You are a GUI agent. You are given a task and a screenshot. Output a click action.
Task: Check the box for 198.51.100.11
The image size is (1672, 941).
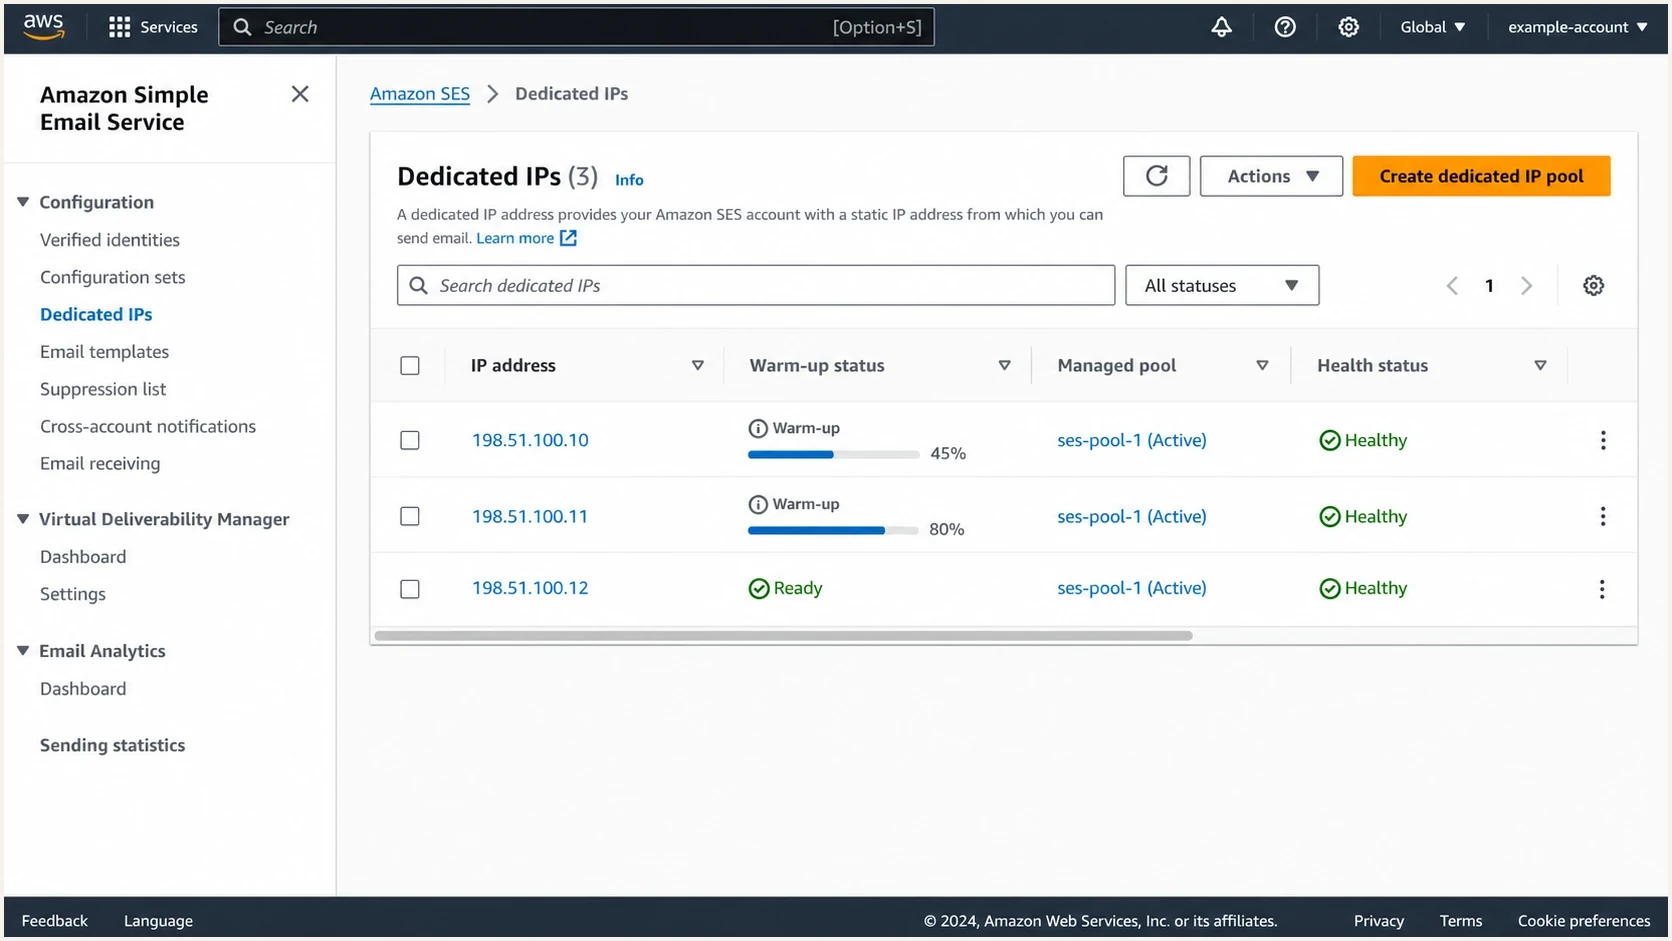click(x=410, y=516)
